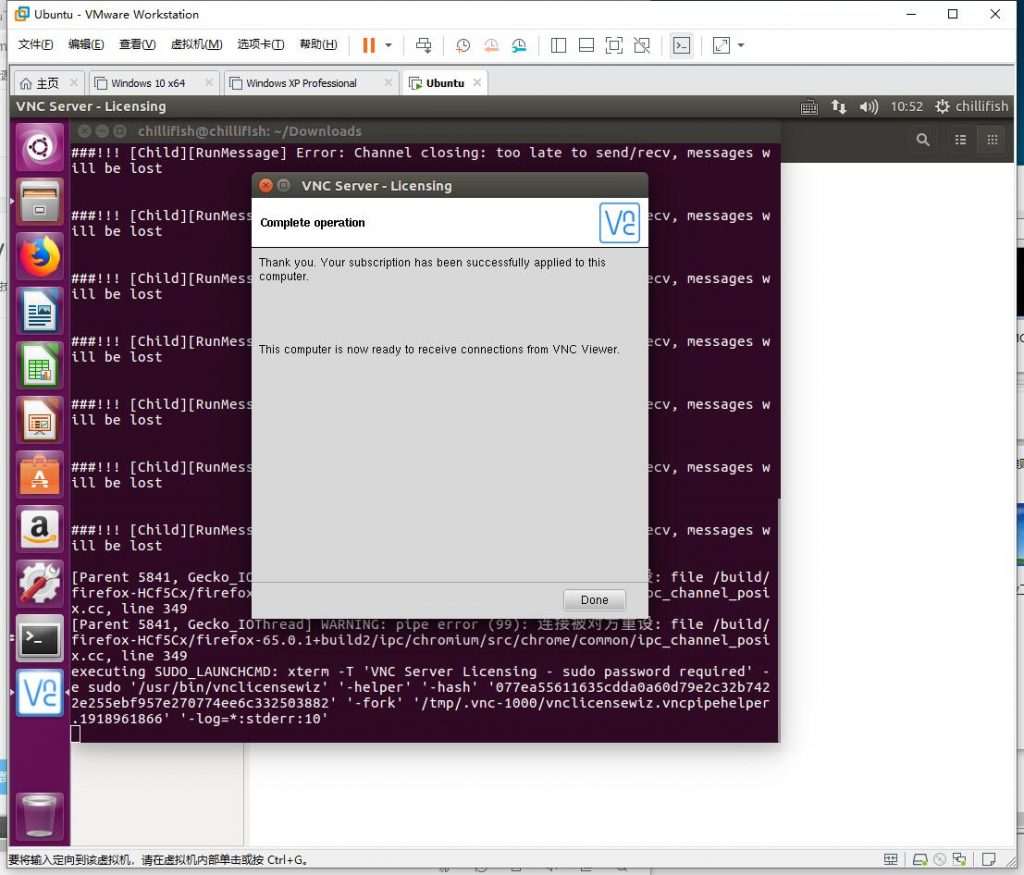Toggle the console view toolbar icon
The width and height of the screenshot is (1024, 875).
(681, 45)
